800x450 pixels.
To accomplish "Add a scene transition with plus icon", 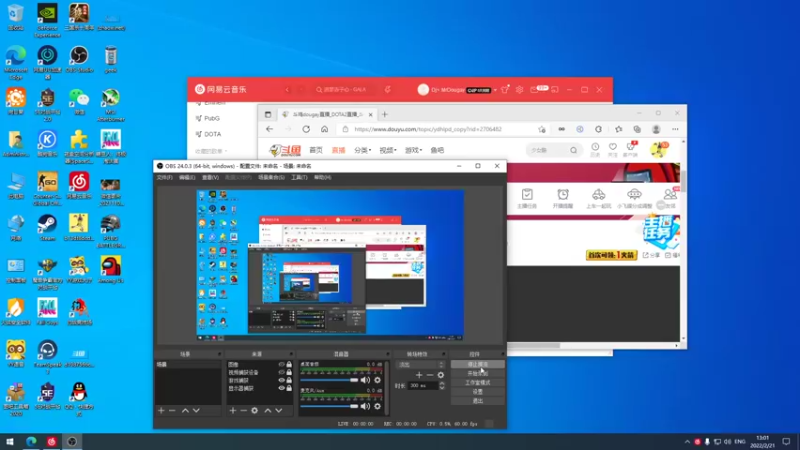I will [x=419, y=375].
